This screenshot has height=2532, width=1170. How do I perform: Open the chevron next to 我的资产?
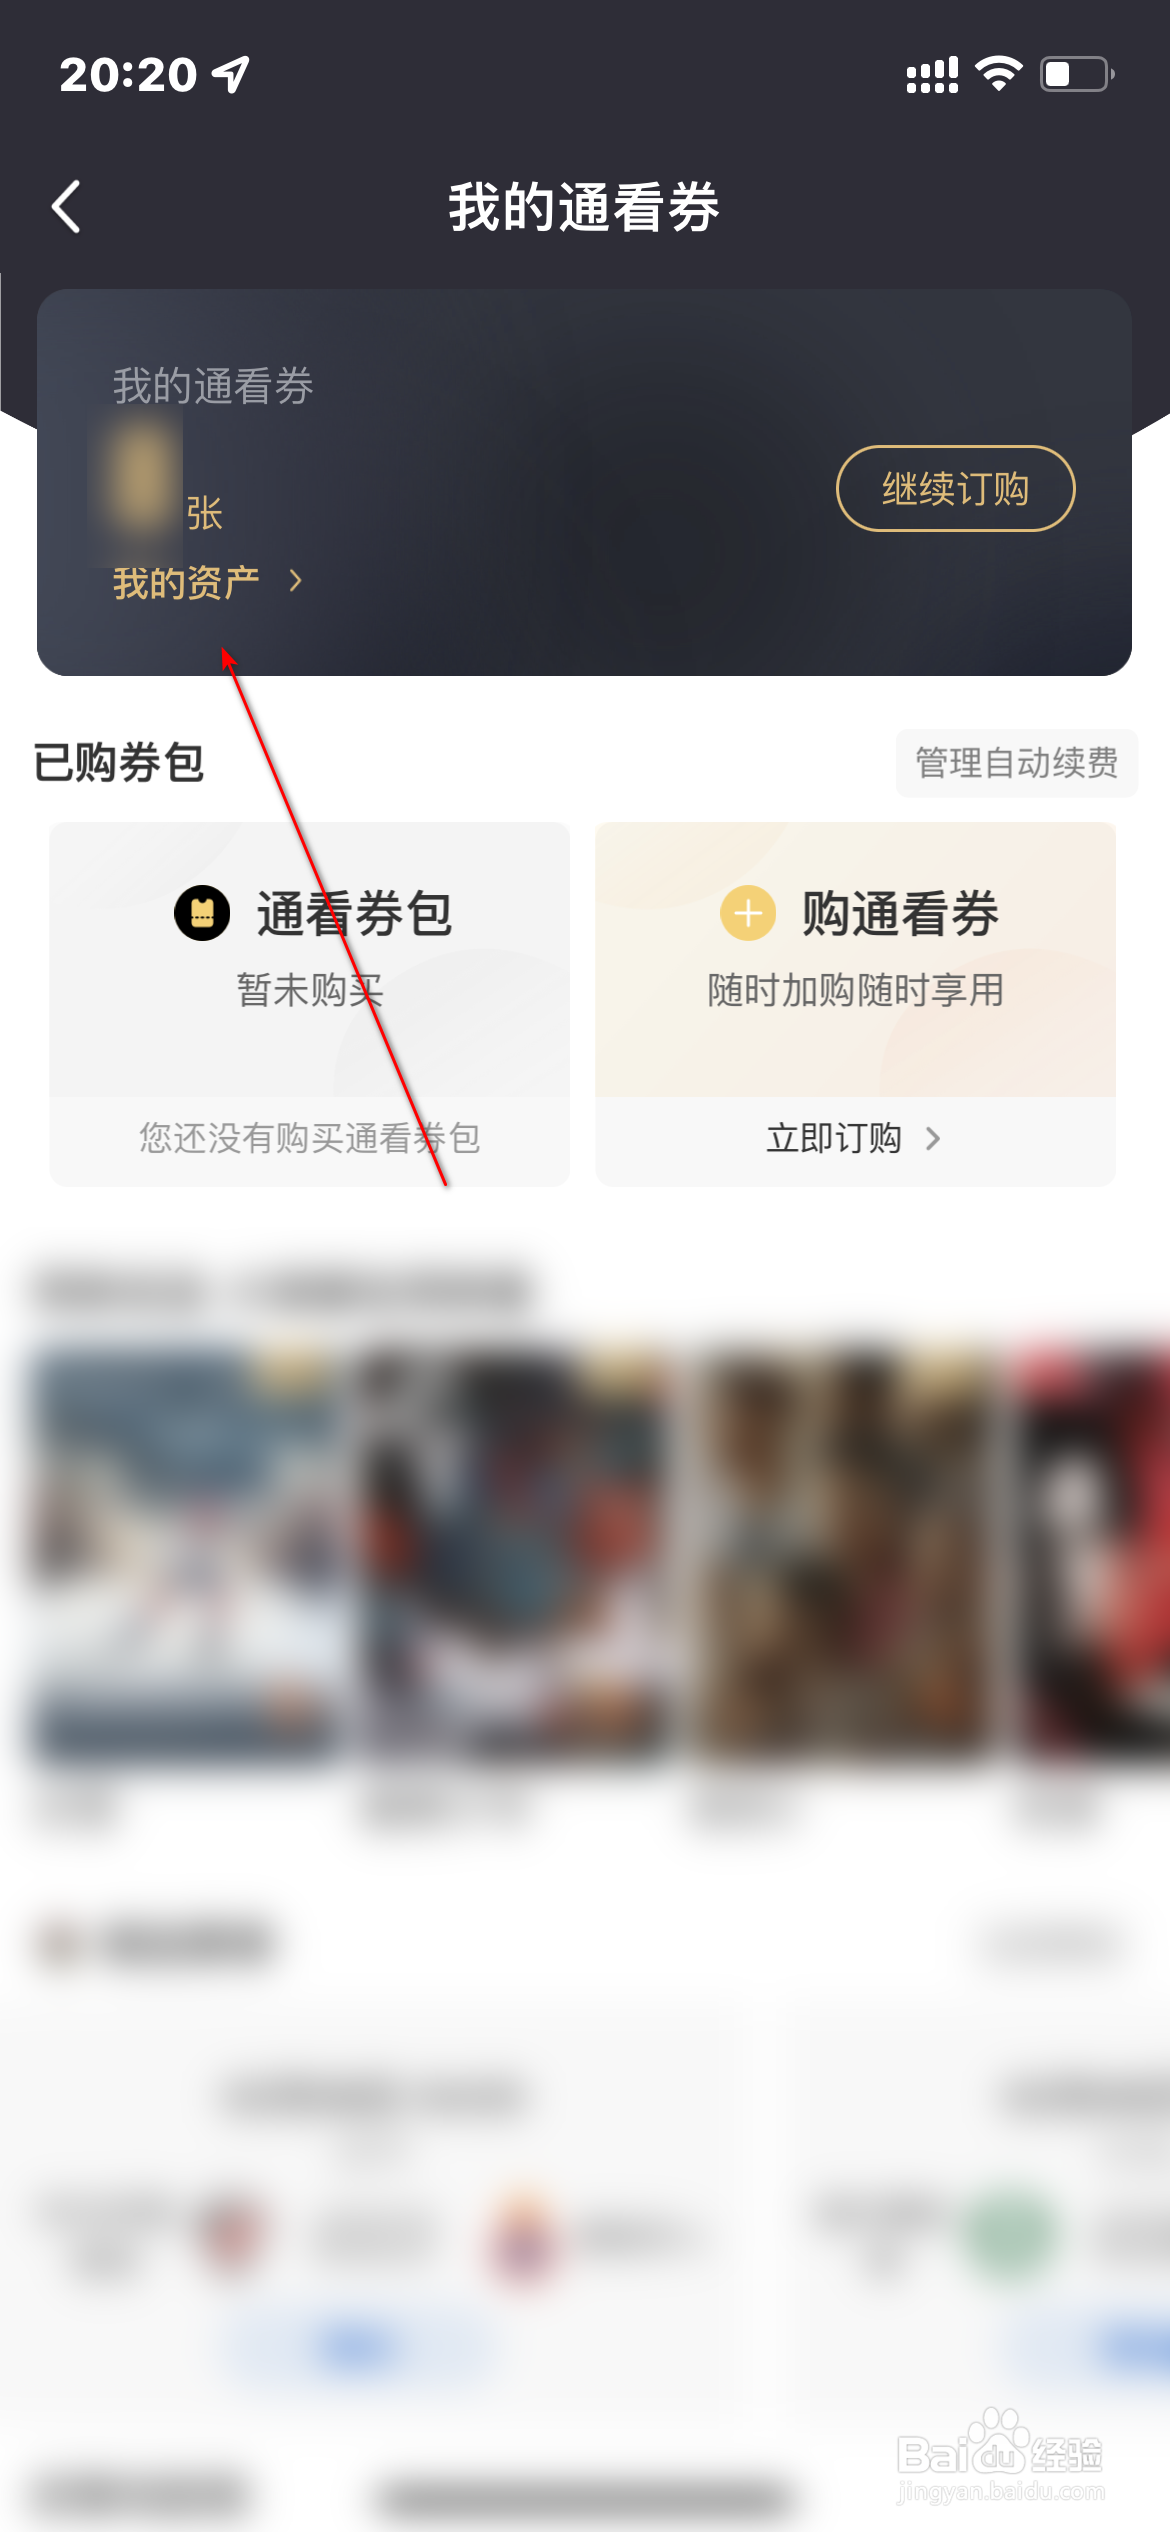coord(295,581)
